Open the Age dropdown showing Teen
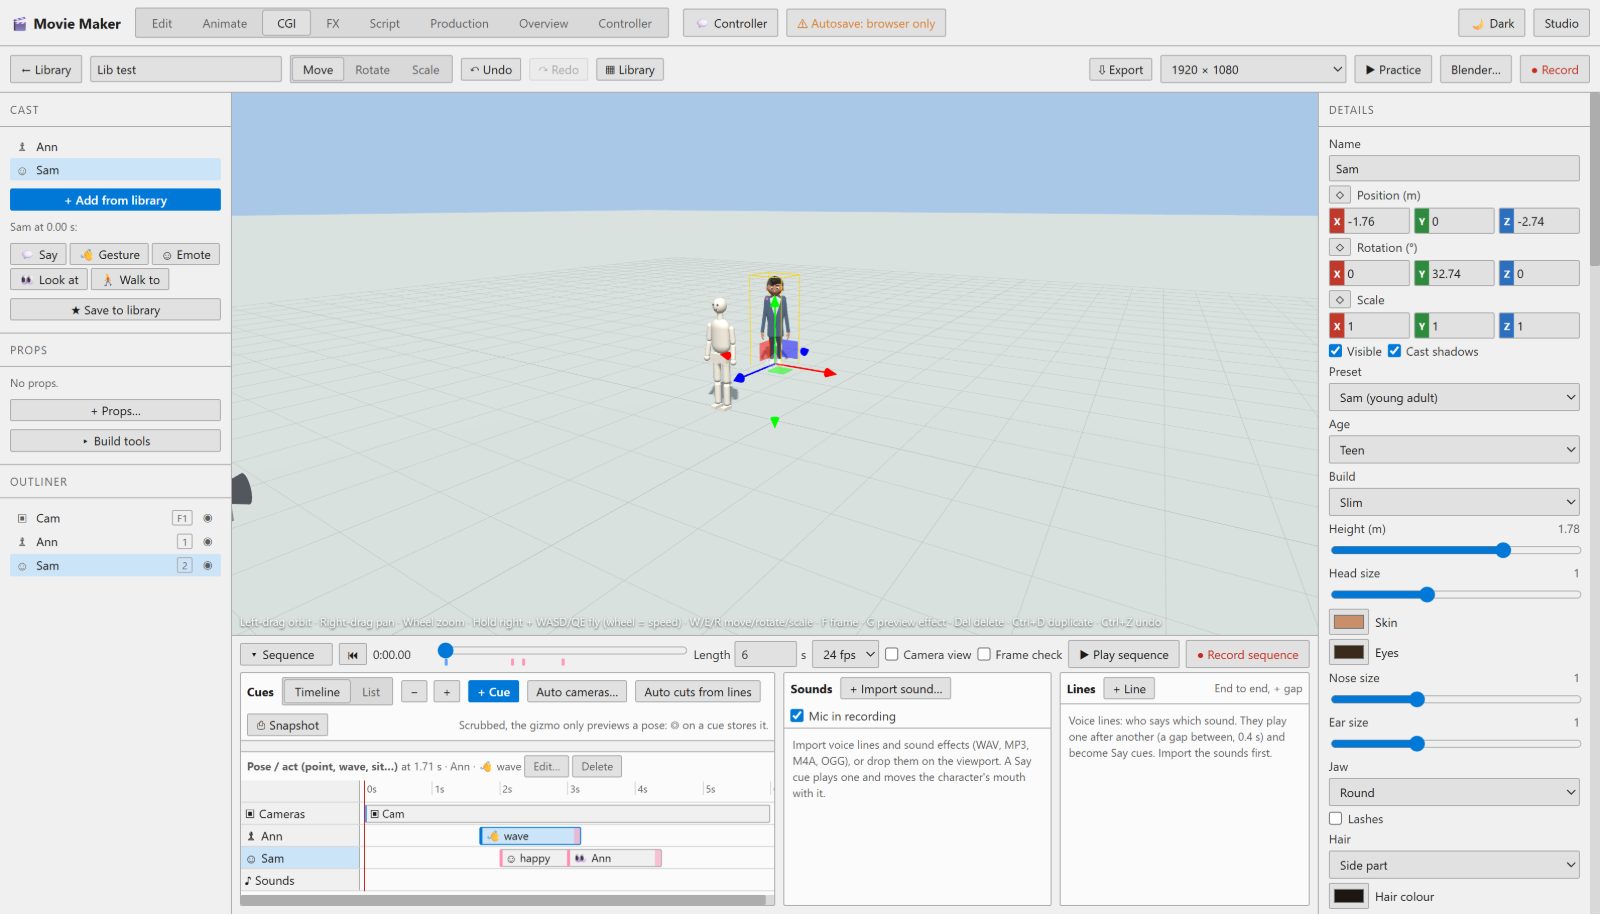1600x915 pixels. 1454,450
